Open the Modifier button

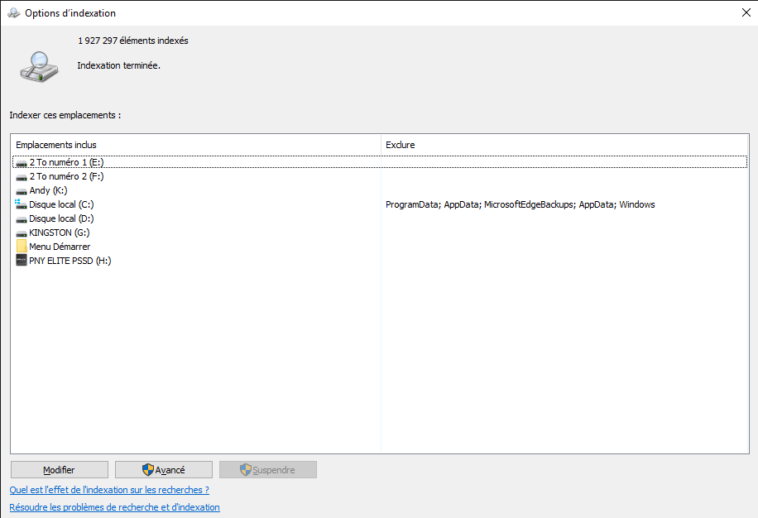59,470
